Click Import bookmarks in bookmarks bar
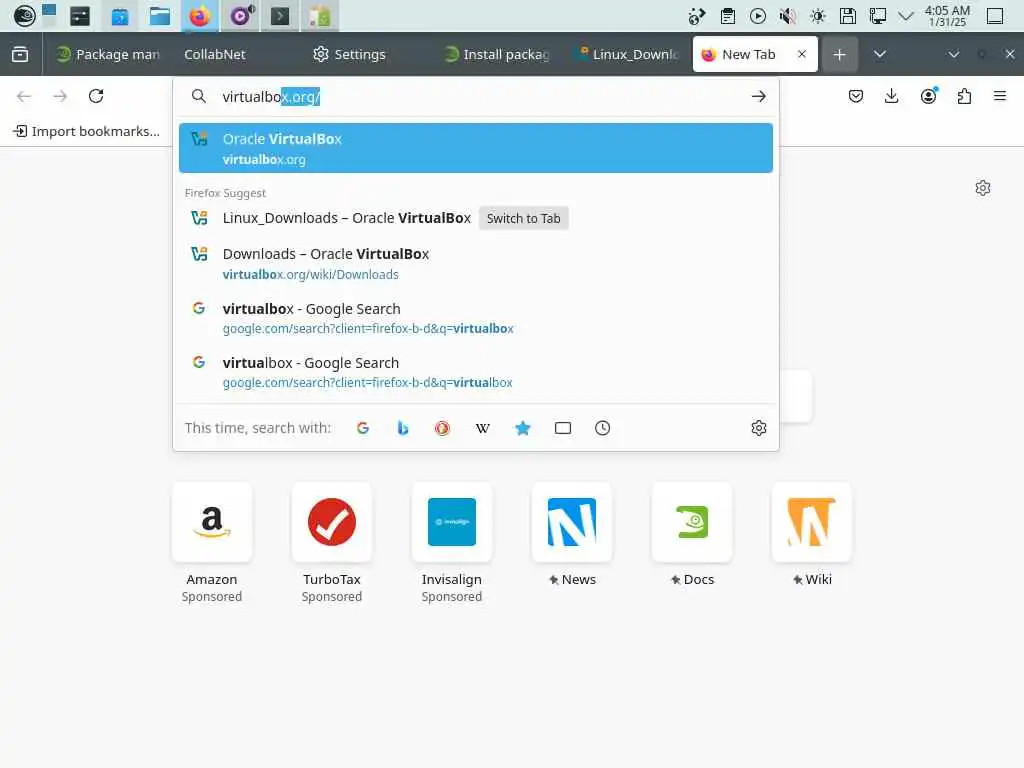The image size is (1024, 768). tap(86, 131)
